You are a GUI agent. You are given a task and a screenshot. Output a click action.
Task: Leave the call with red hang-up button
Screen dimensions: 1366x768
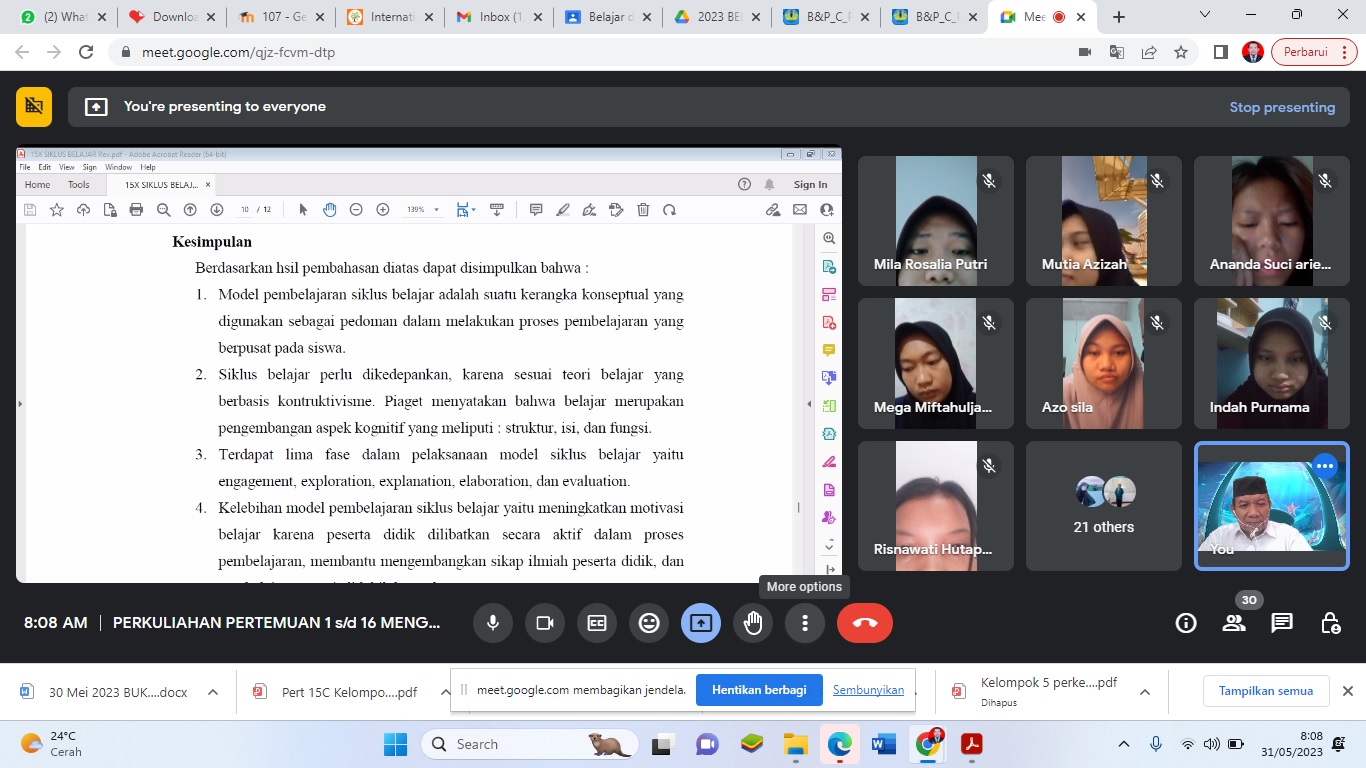(x=865, y=623)
